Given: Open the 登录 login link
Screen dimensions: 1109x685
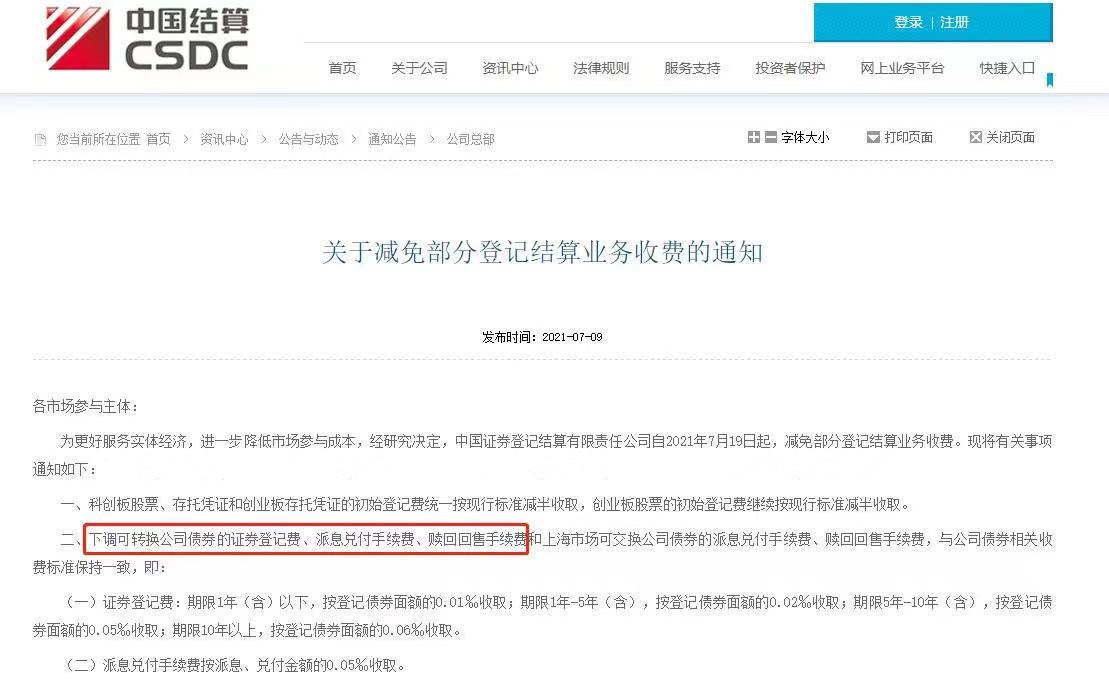Looking at the screenshot, I should [x=908, y=23].
